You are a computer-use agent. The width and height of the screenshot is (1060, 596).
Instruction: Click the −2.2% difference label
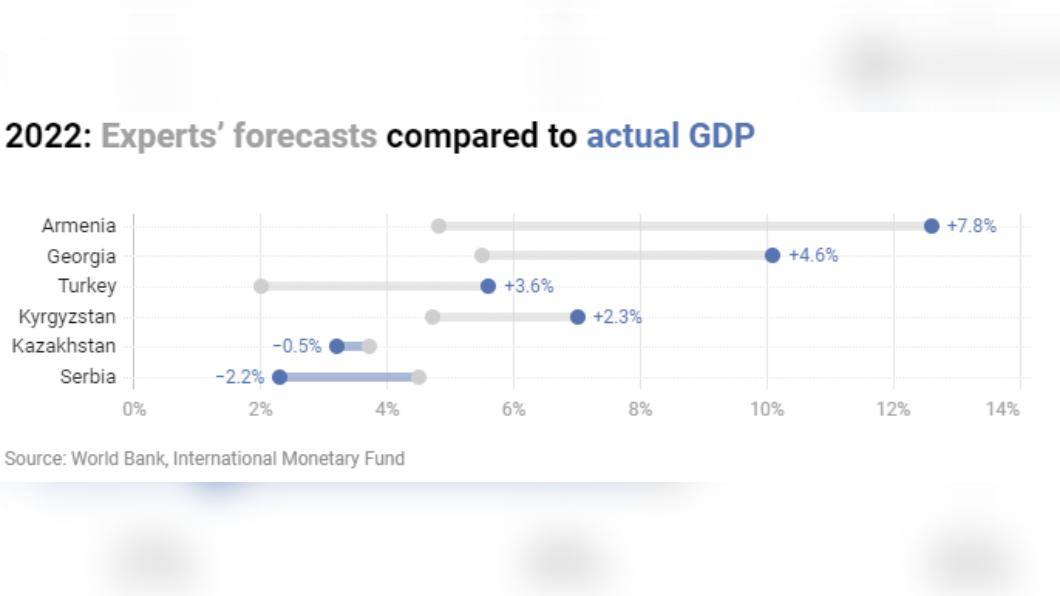point(240,377)
